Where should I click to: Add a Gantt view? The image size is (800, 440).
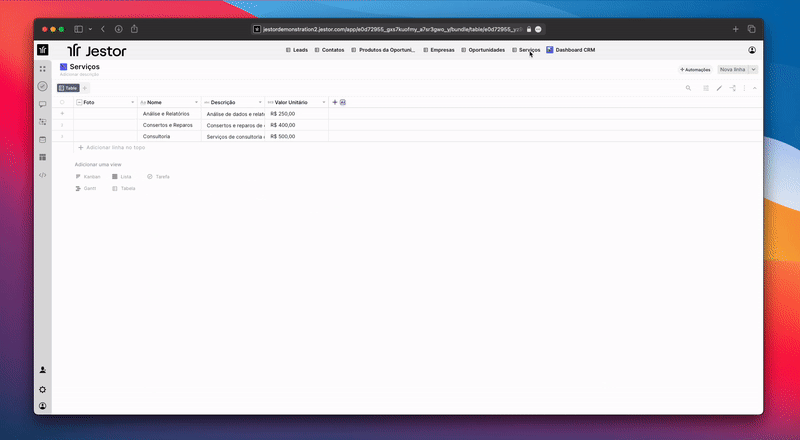point(86,188)
